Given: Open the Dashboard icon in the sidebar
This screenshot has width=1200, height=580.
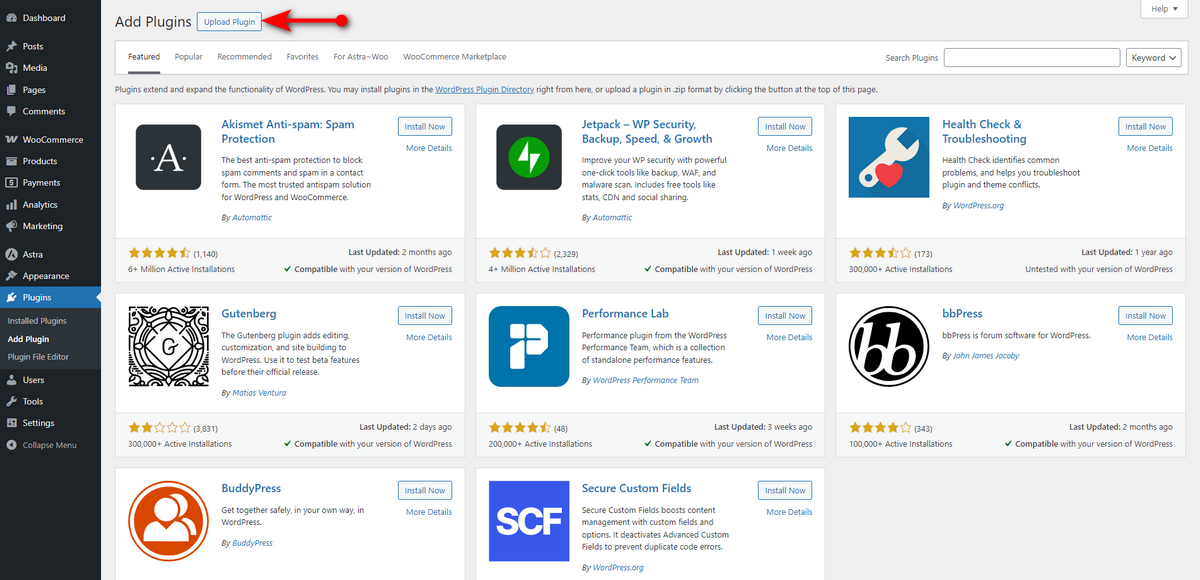Looking at the screenshot, I should pos(11,18).
